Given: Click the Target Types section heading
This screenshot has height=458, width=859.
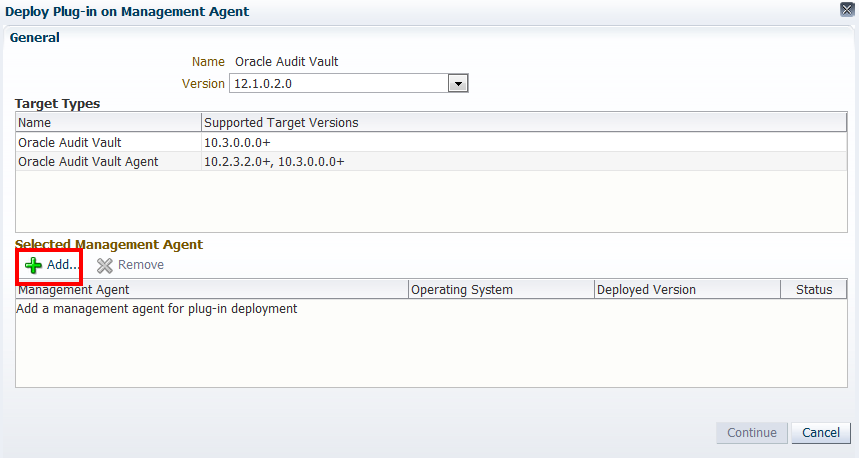Looking at the screenshot, I should [58, 104].
